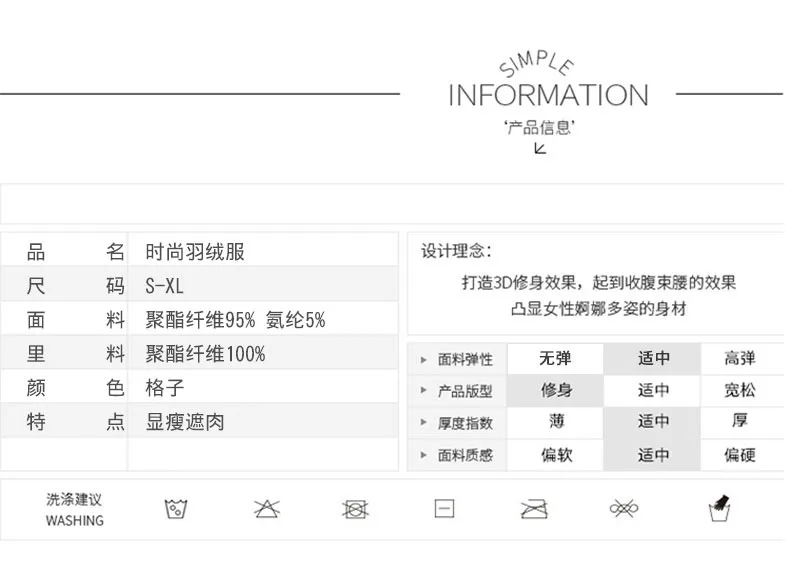Image resolution: width=790 pixels, height=571 pixels.
Task: Click lining value 聚酯纤维100%
Action: [205, 354]
